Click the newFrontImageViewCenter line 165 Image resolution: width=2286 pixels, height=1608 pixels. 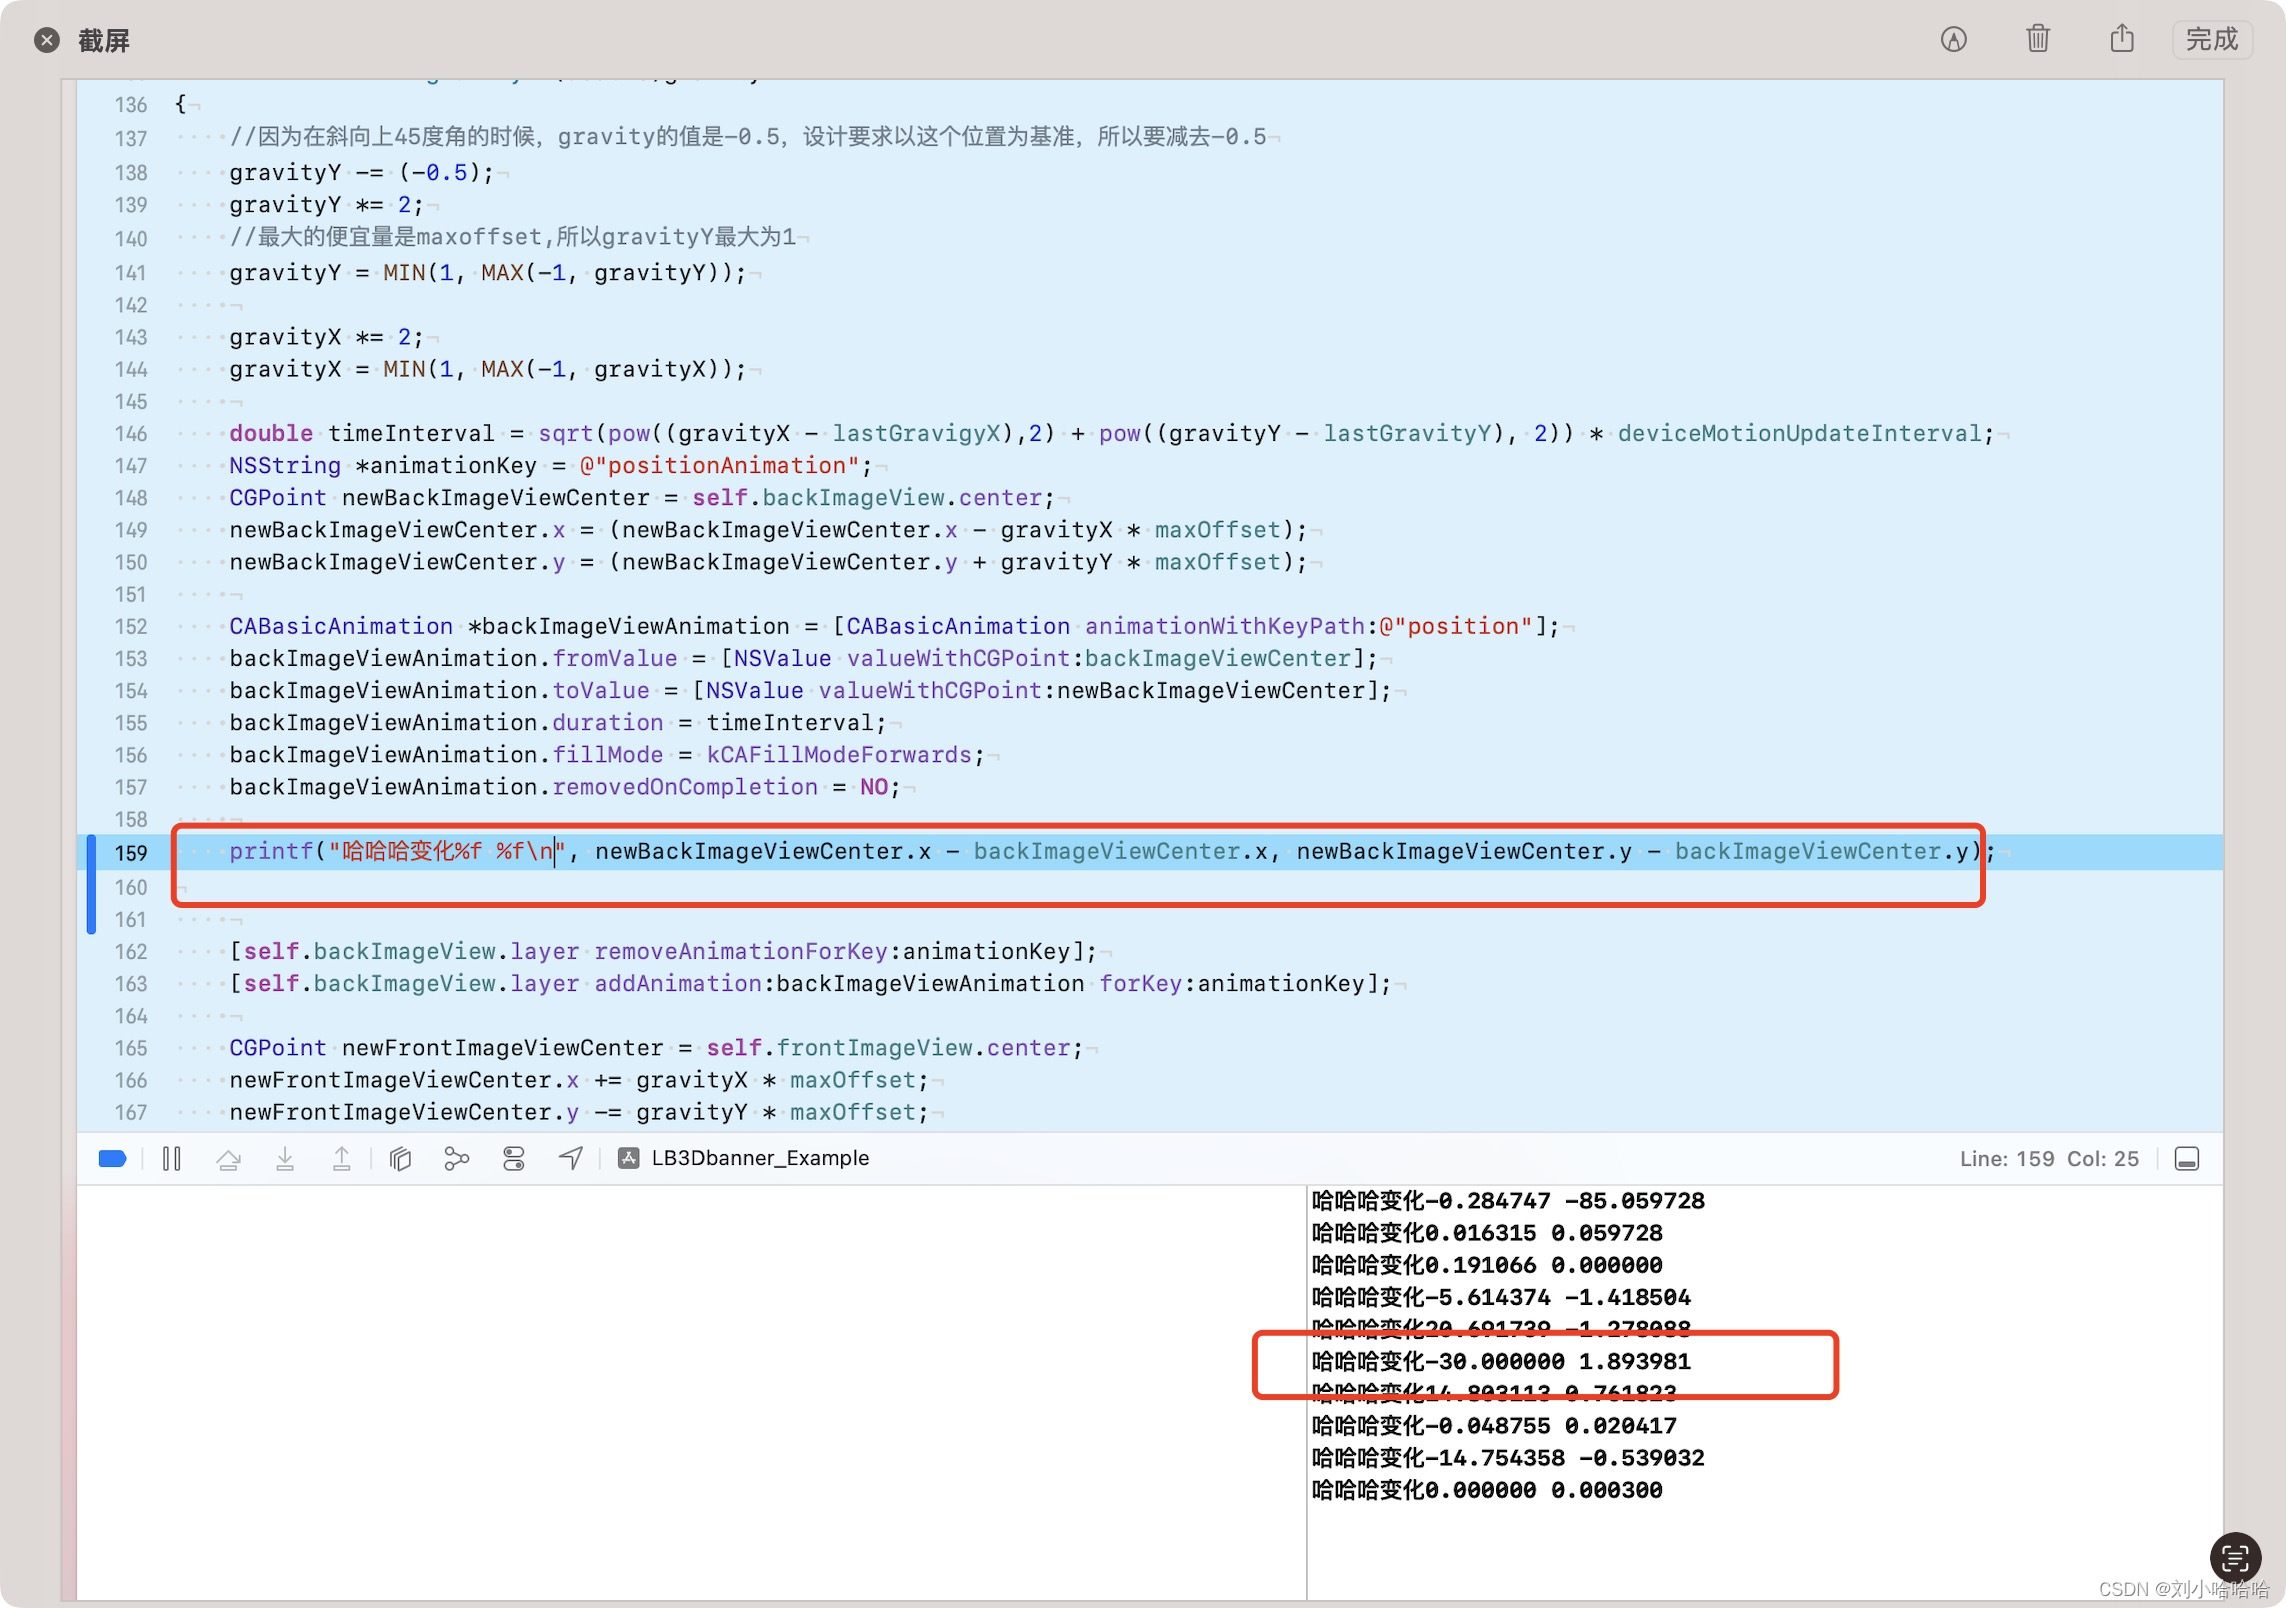656,1047
